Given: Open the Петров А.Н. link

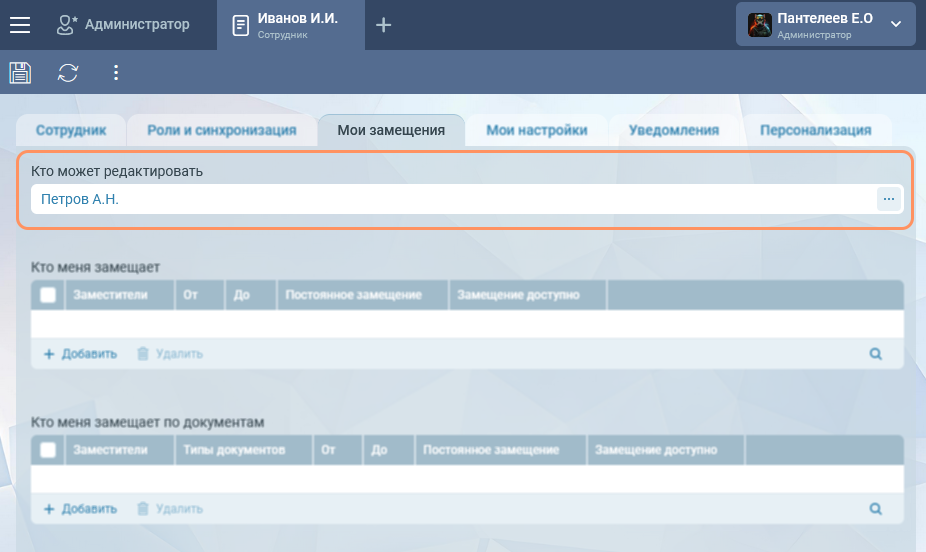Looking at the screenshot, I should [x=80, y=199].
